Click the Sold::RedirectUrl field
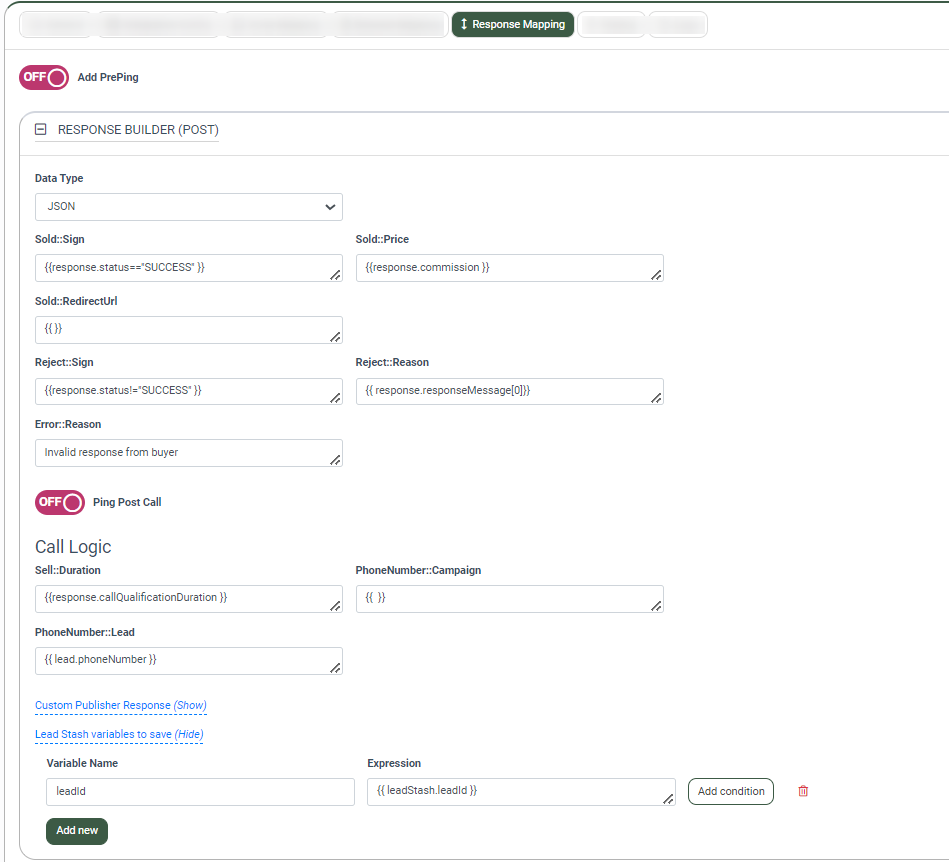949x862 pixels. coord(189,330)
